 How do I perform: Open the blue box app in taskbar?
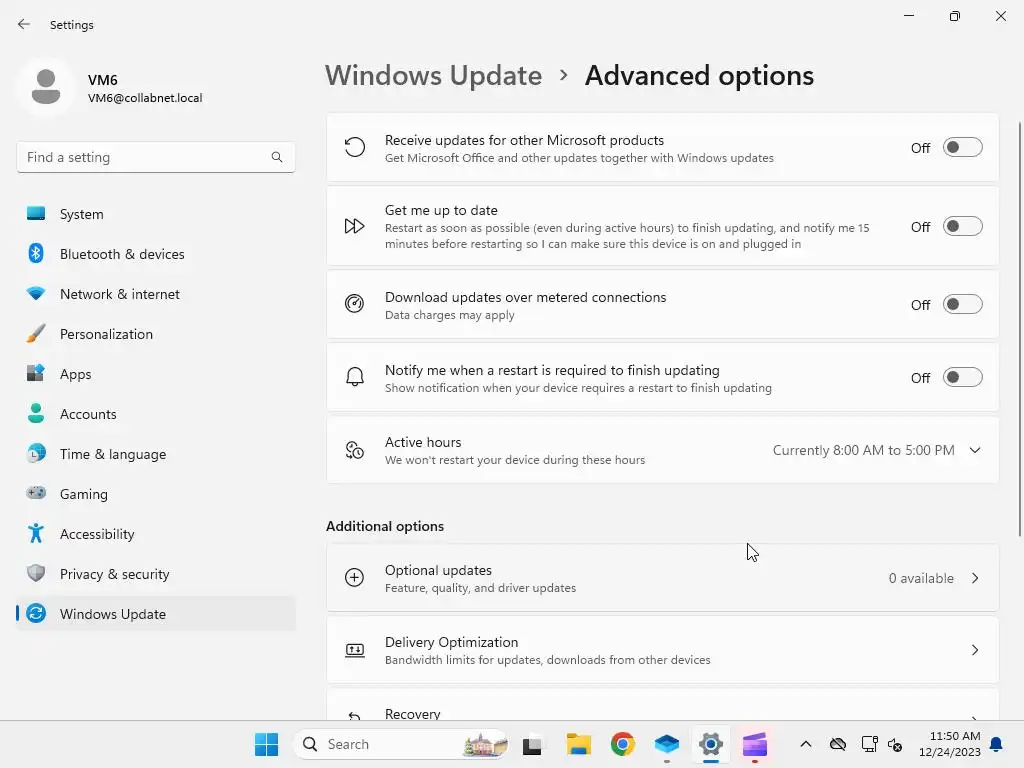tap(667, 744)
